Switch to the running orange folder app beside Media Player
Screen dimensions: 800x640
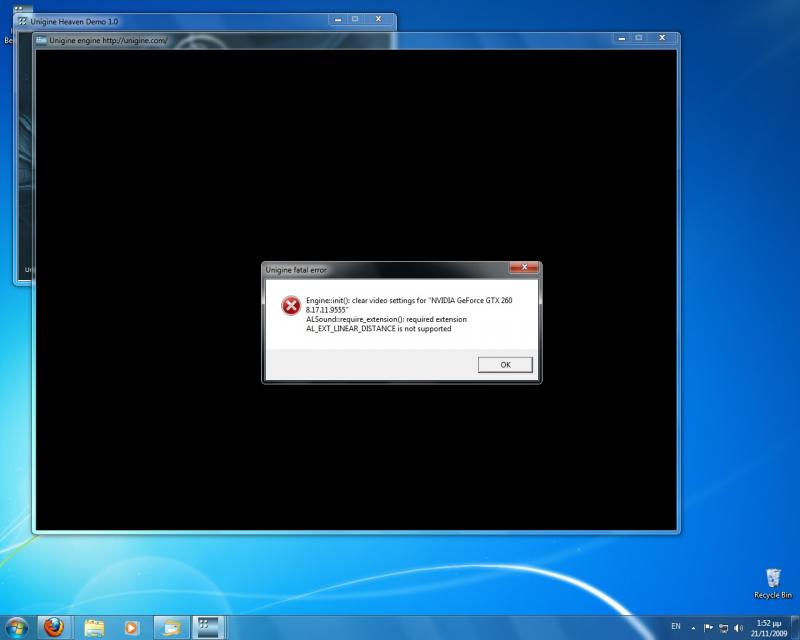coord(171,627)
